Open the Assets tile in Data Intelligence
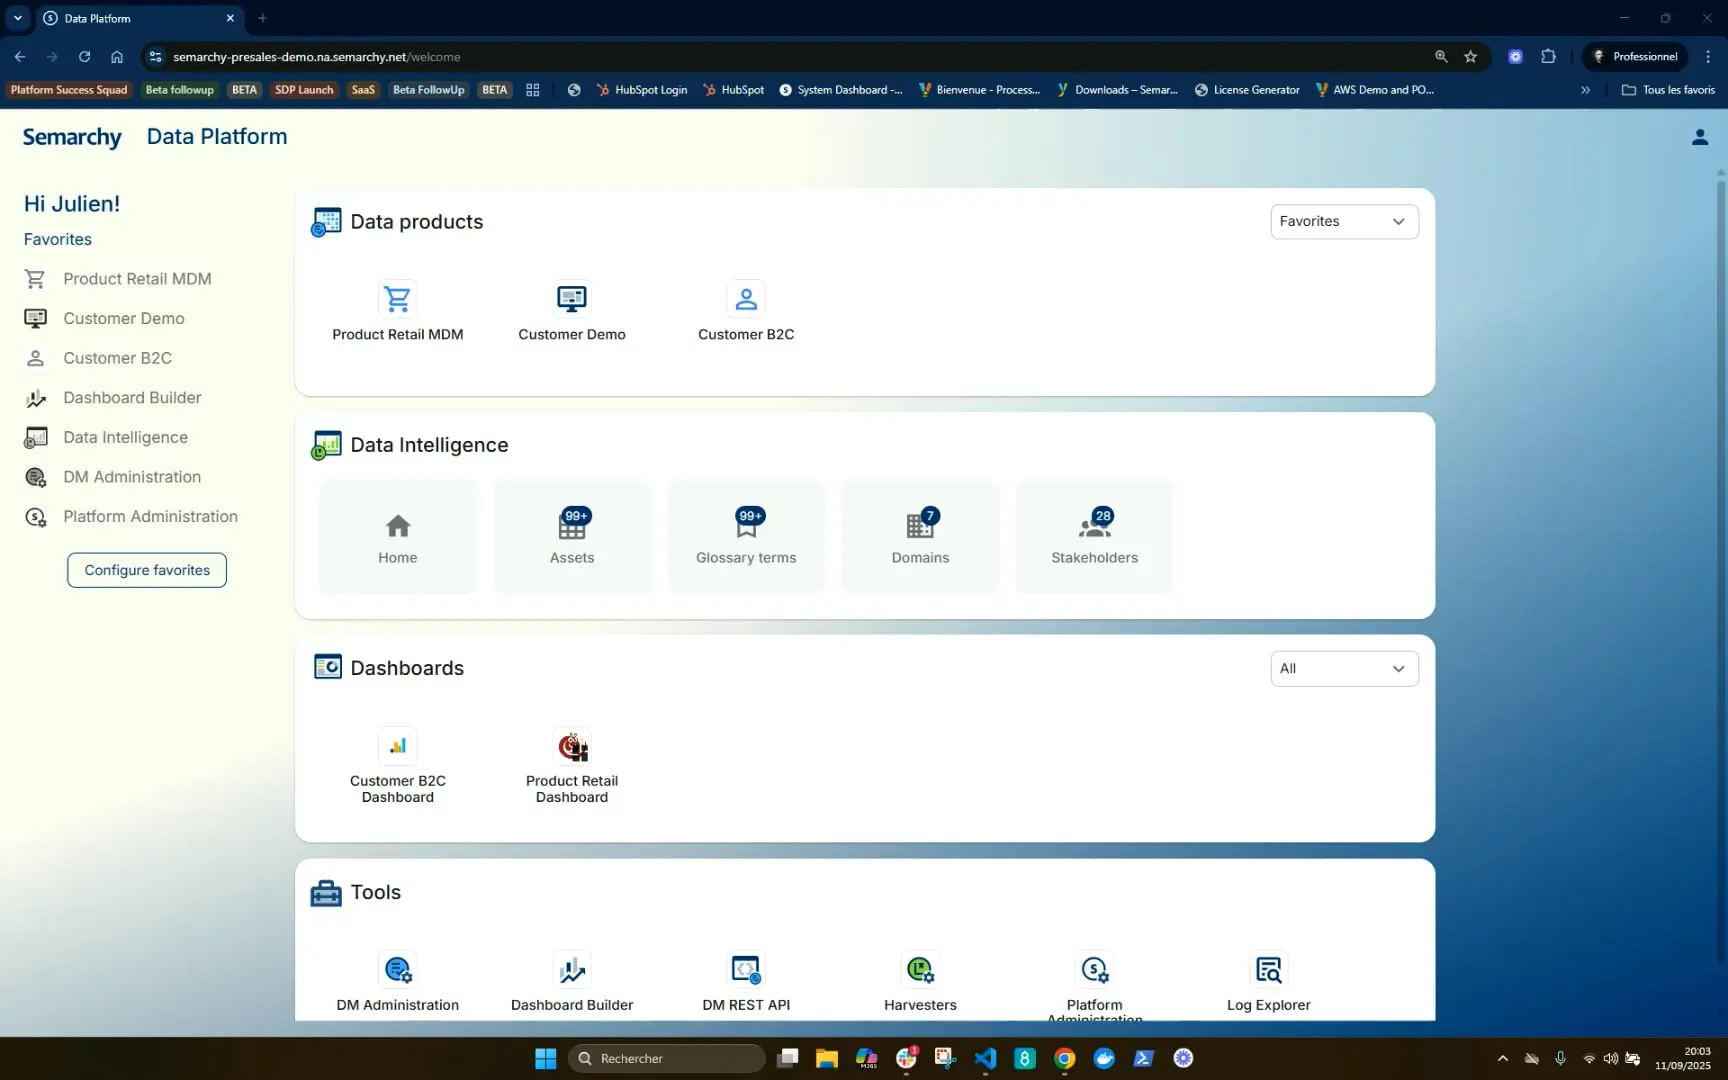The height and width of the screenshot is (1080, 1728). [571, 537]
